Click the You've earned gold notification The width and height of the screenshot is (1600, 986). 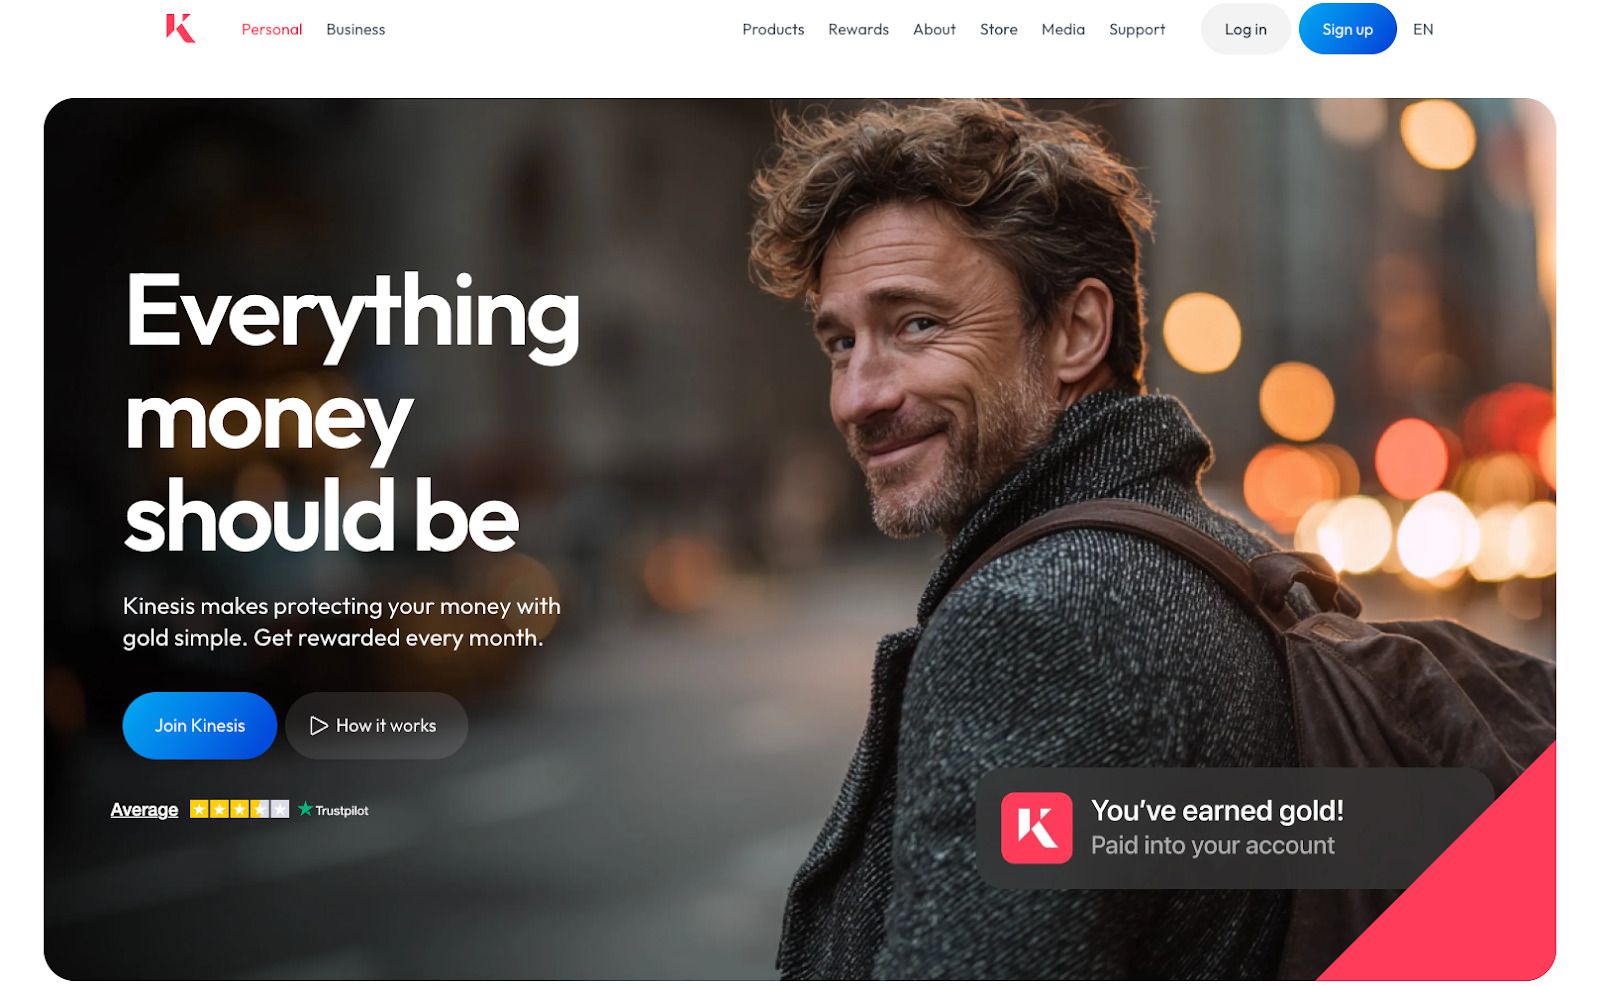tap(1235, 828)
